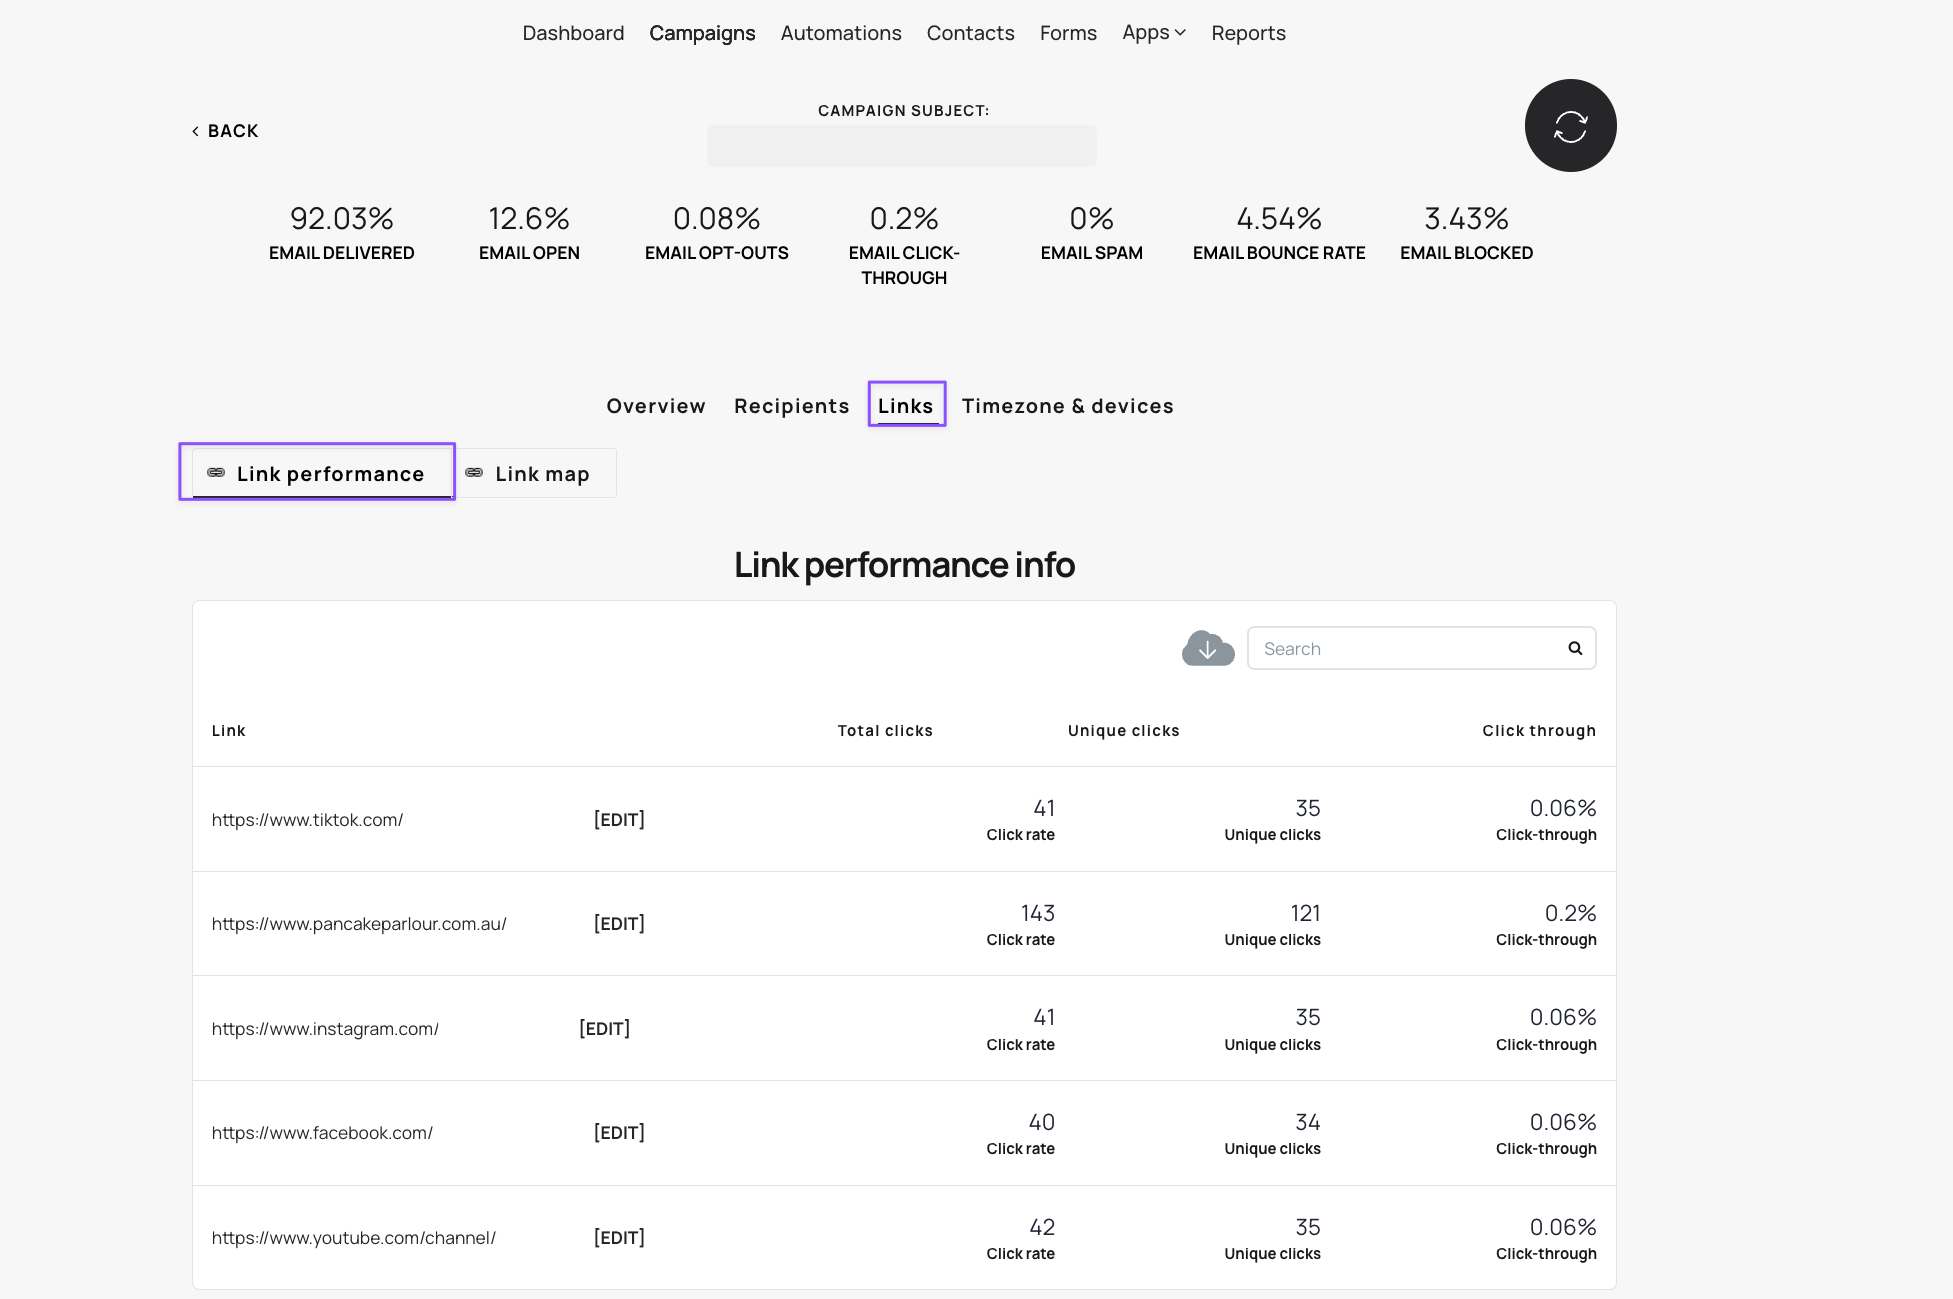This screenshot has height=1299, width=1953.
Task: Edit the instagram.com link
Action: (x=604, y=1029)
